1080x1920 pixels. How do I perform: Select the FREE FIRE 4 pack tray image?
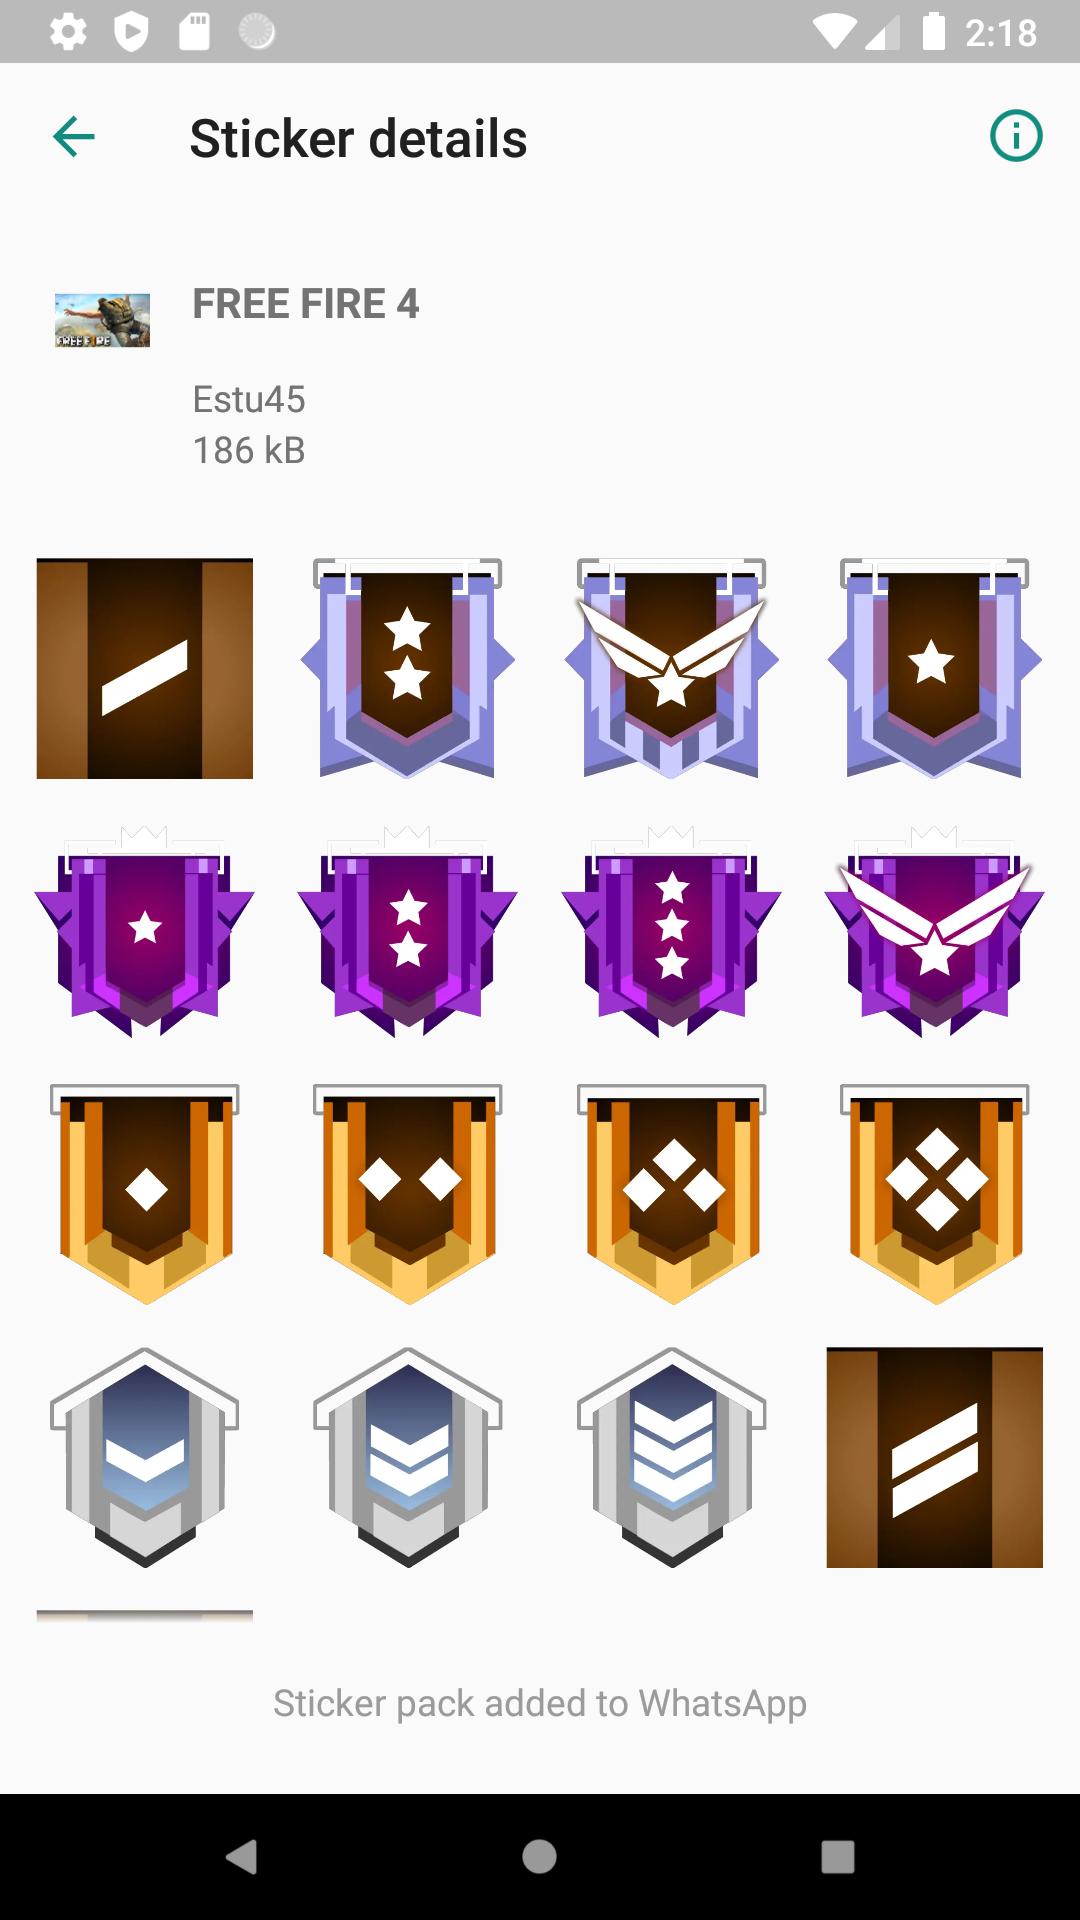(x=102, y=320)
